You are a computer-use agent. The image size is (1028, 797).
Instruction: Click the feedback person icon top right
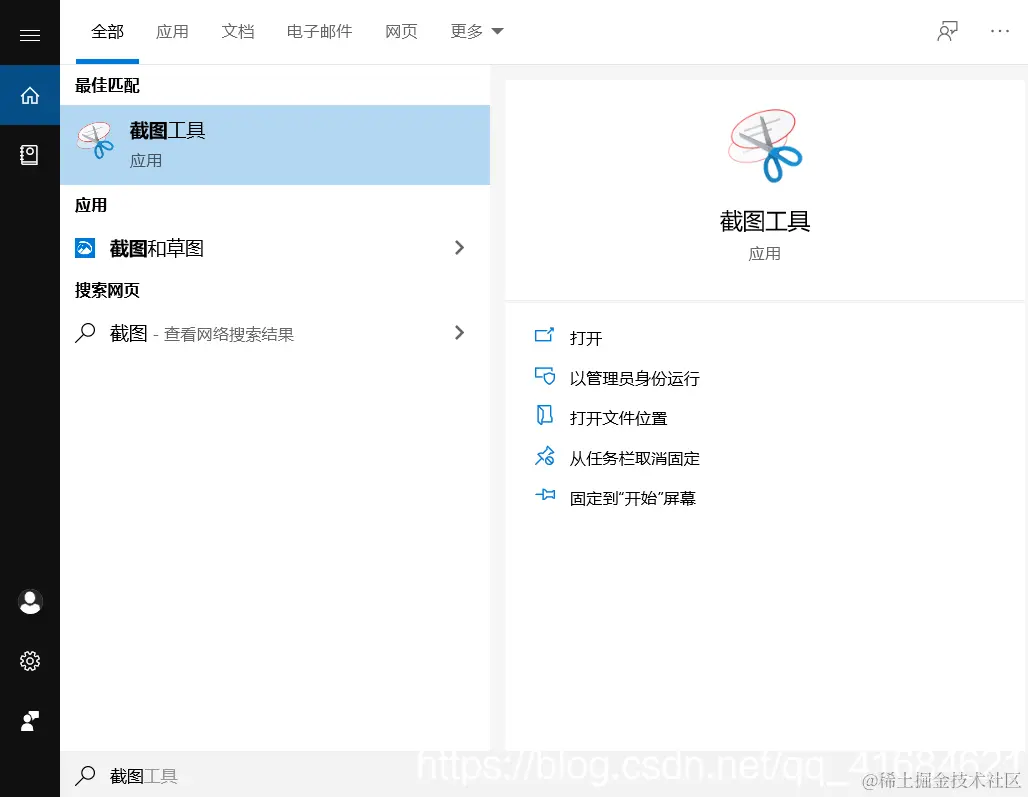[x=946, y=31]
